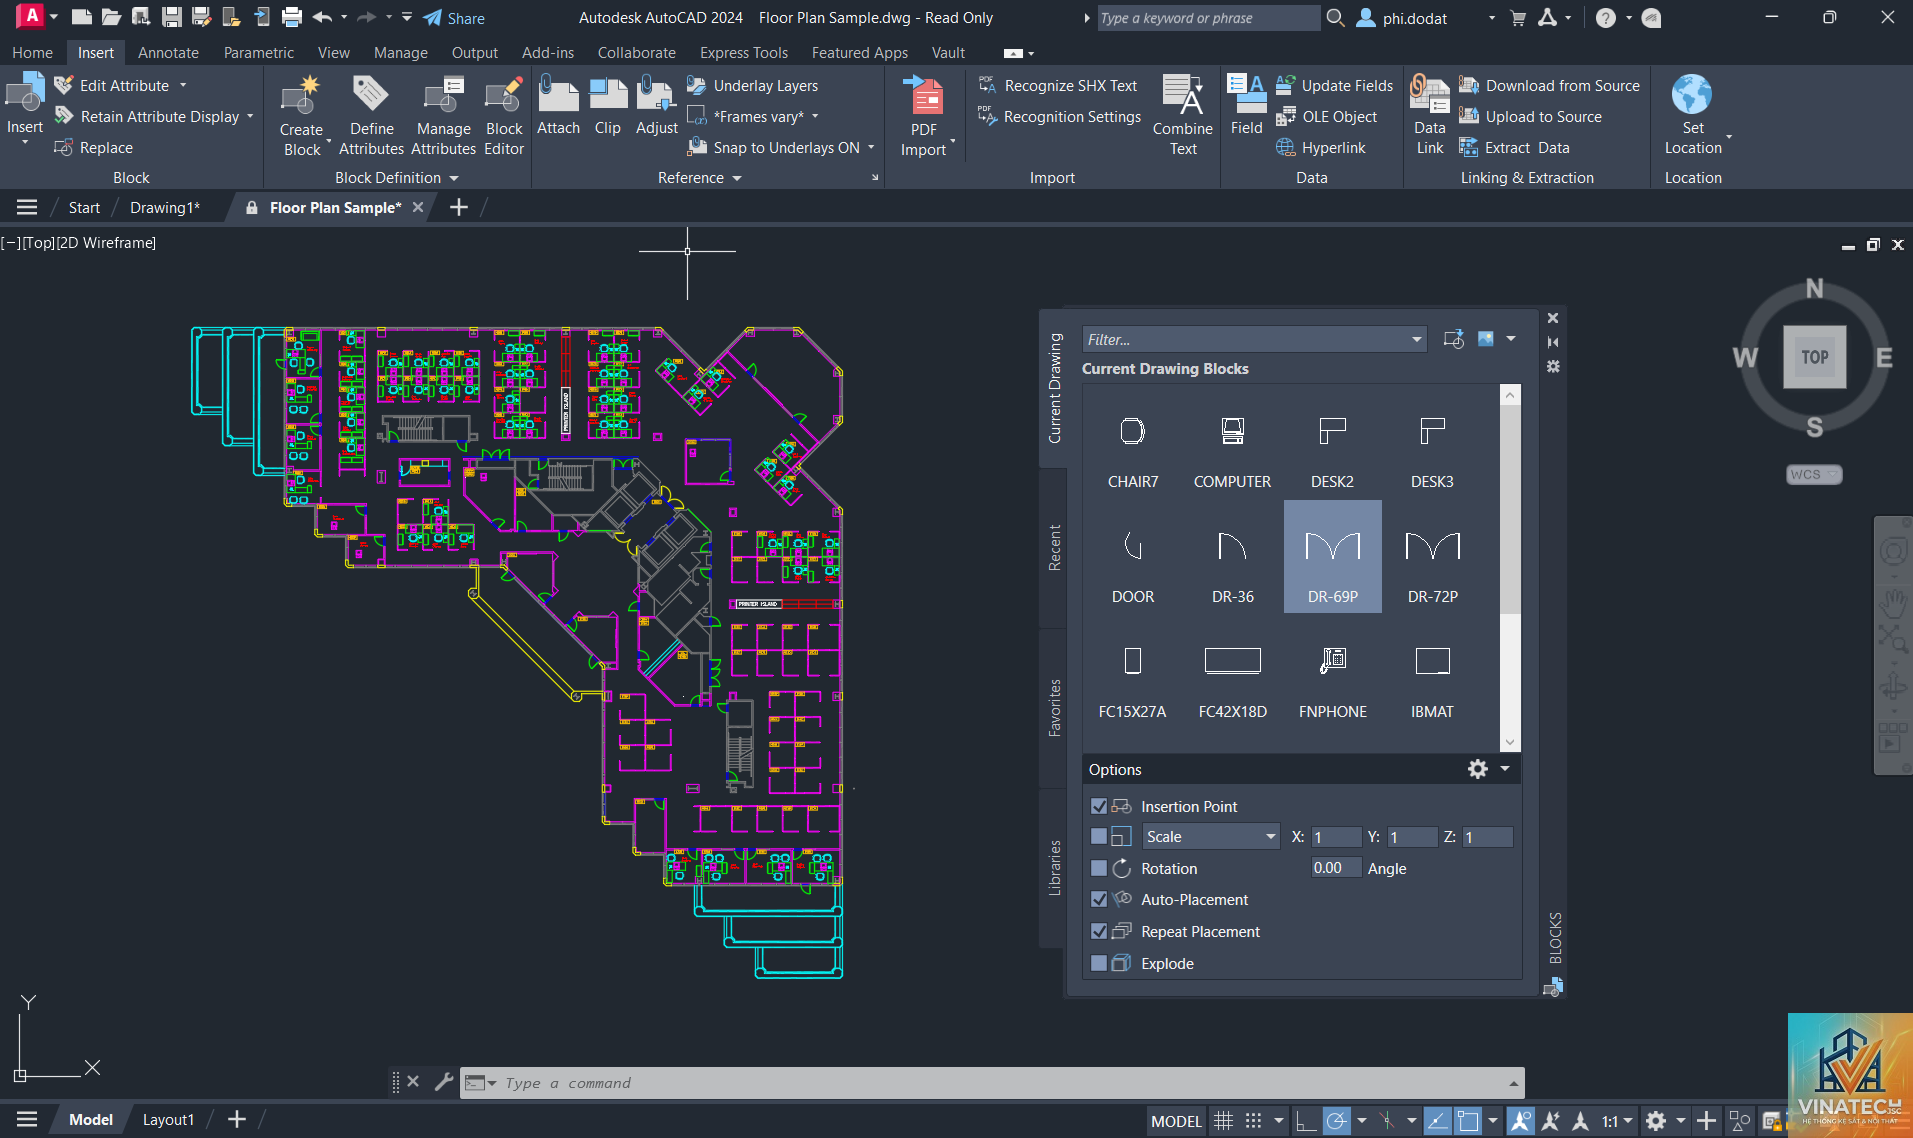
Task: Open the Scale type dropdown
Action: click(1211, 836)
